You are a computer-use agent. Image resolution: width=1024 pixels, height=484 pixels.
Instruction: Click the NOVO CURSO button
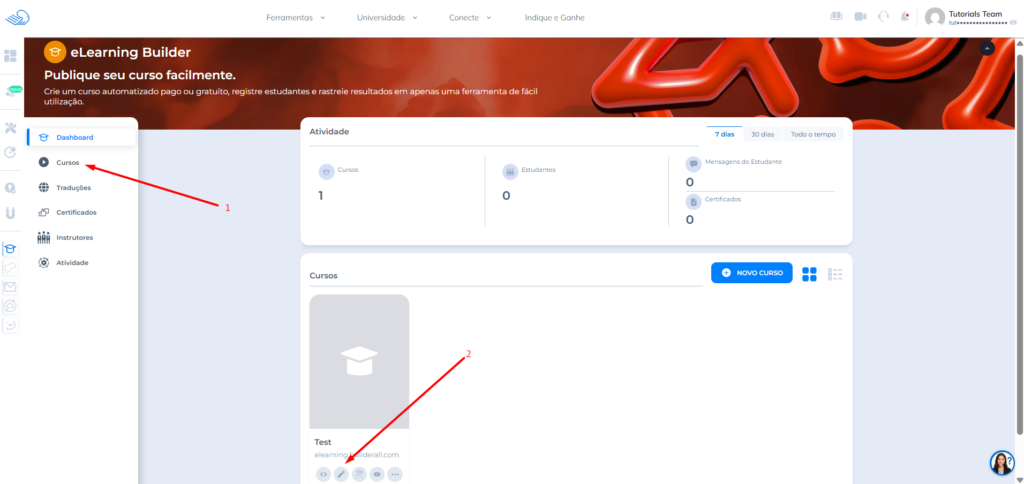point(752,273)
